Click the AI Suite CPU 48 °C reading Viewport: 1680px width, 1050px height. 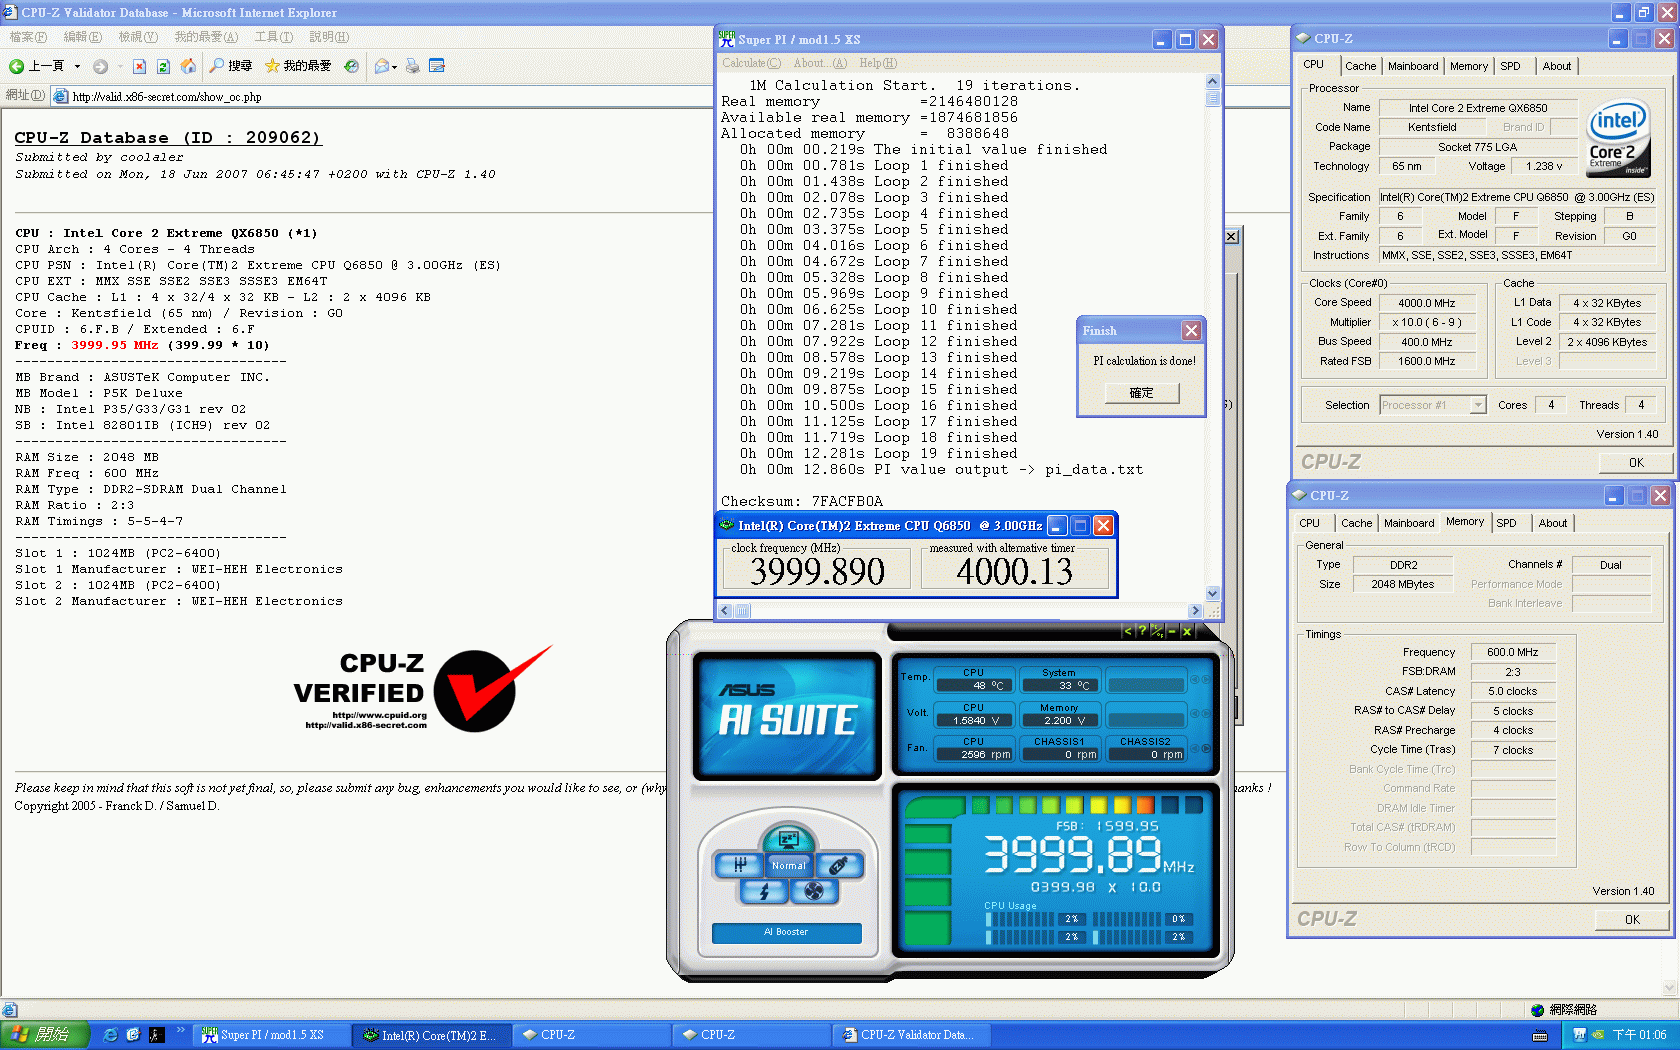point(973,685)
